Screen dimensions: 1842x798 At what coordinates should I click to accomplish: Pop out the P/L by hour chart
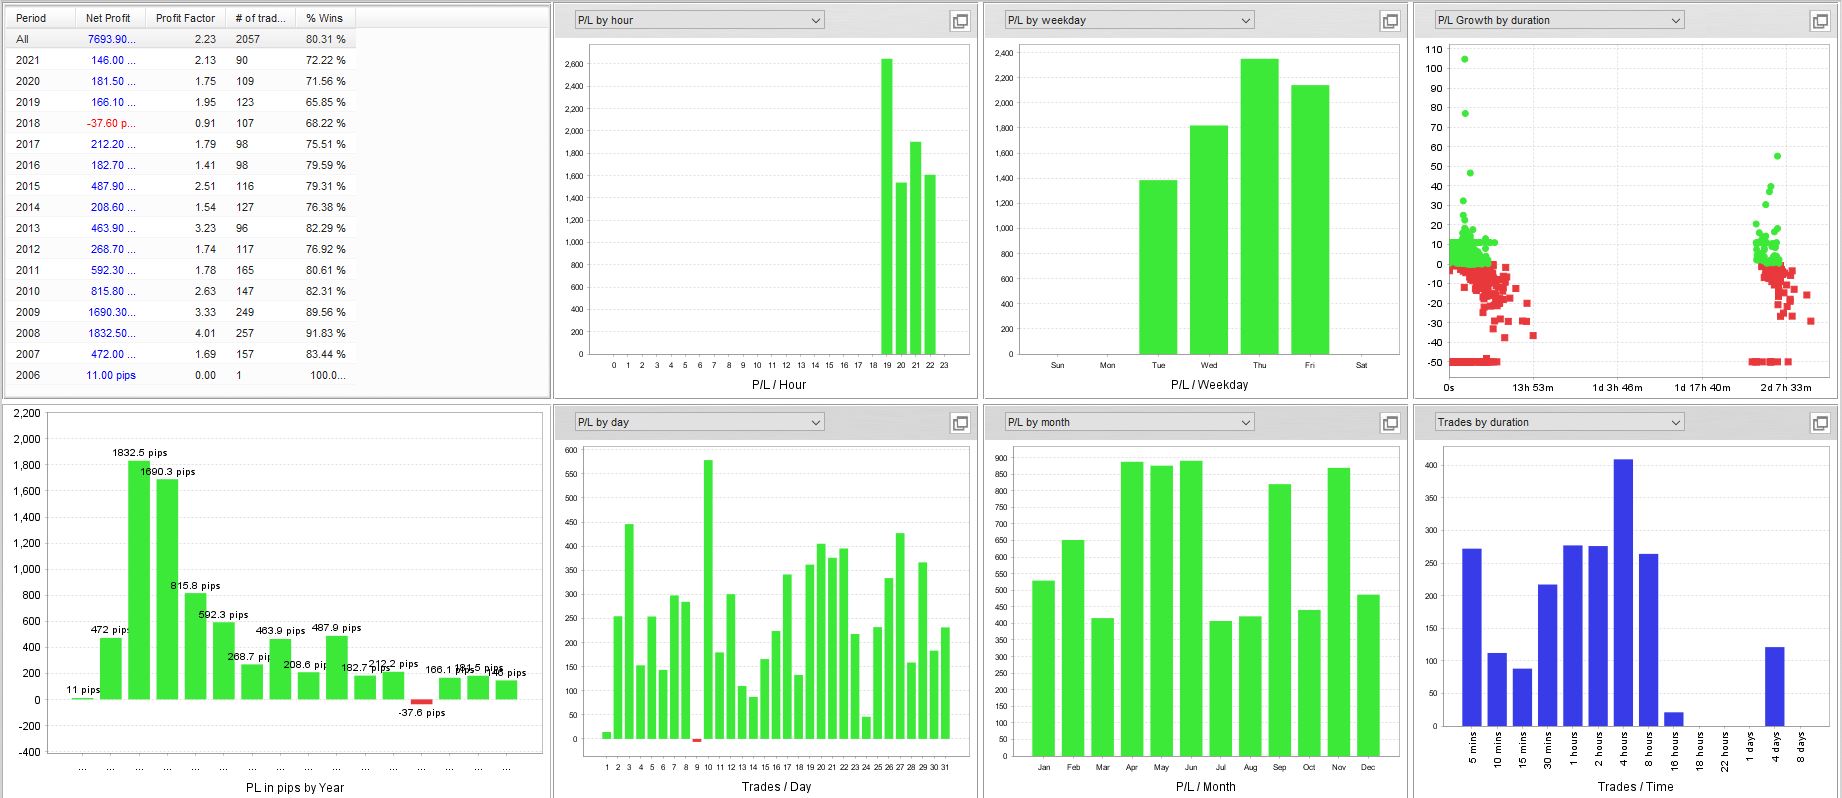click(x=960, y=21)
